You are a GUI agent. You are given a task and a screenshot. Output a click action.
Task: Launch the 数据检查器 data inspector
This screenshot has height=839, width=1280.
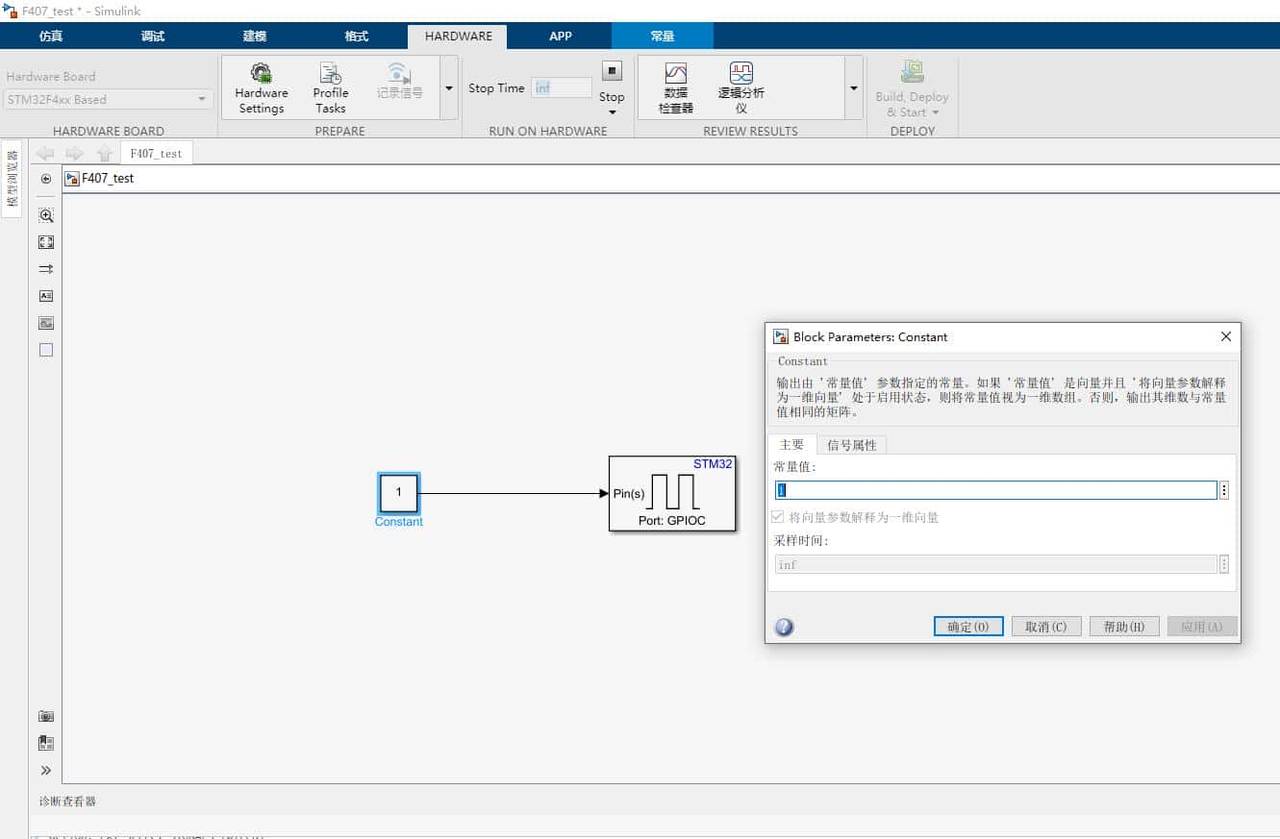(x=675, y=87)
